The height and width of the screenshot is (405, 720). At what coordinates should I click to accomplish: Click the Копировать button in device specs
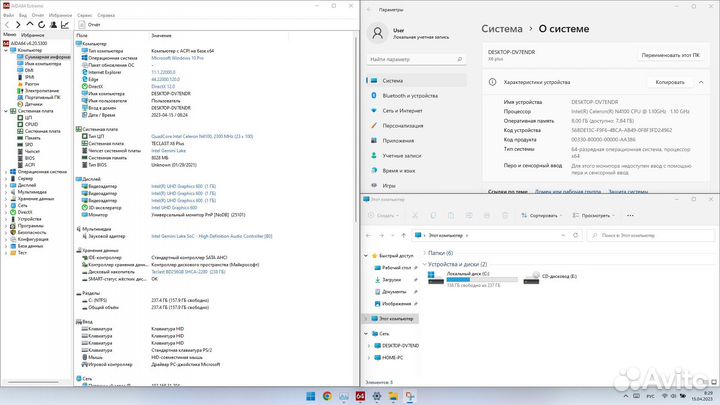pos(670,82)
